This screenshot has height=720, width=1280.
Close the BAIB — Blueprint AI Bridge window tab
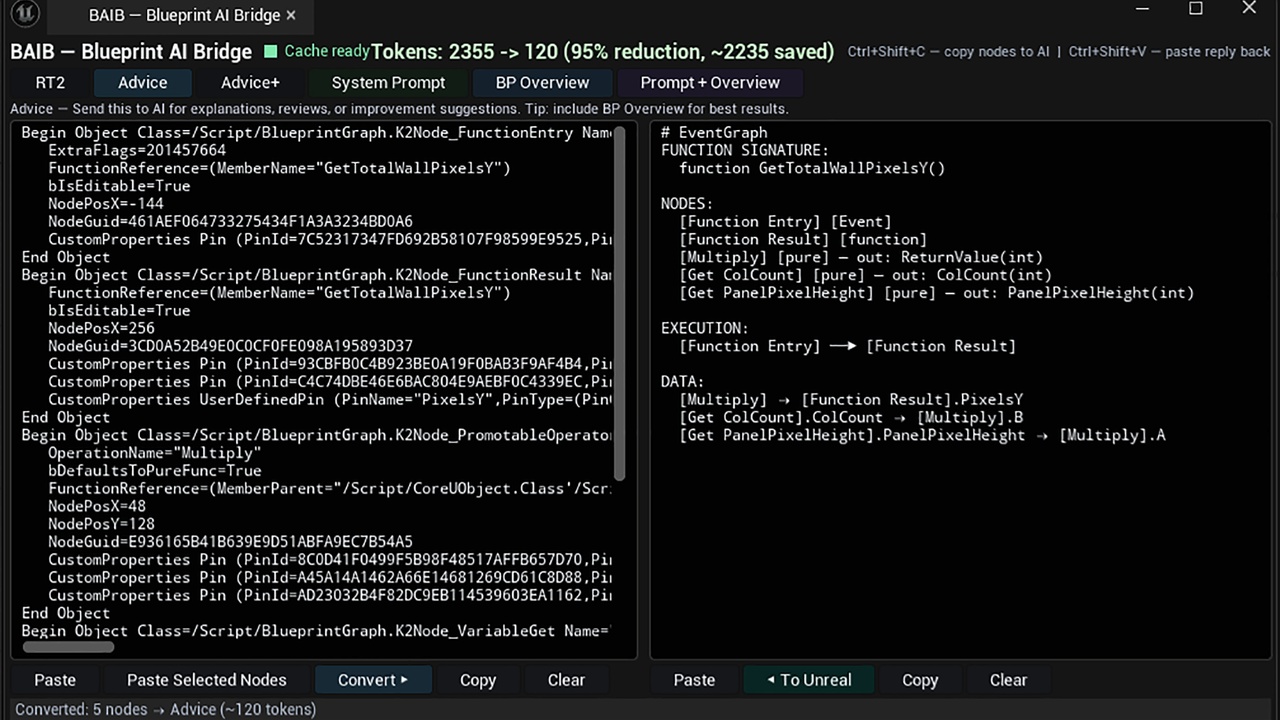[x=291, y=15]
